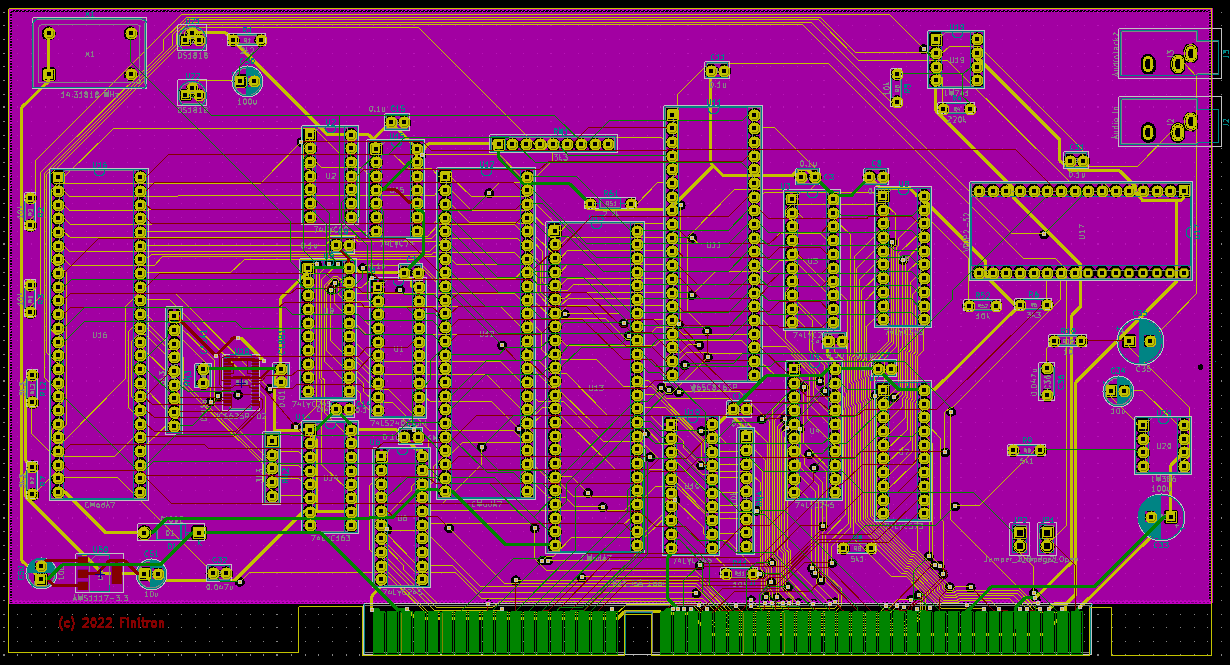Select the U3 chip footprint

click(812, 261)
